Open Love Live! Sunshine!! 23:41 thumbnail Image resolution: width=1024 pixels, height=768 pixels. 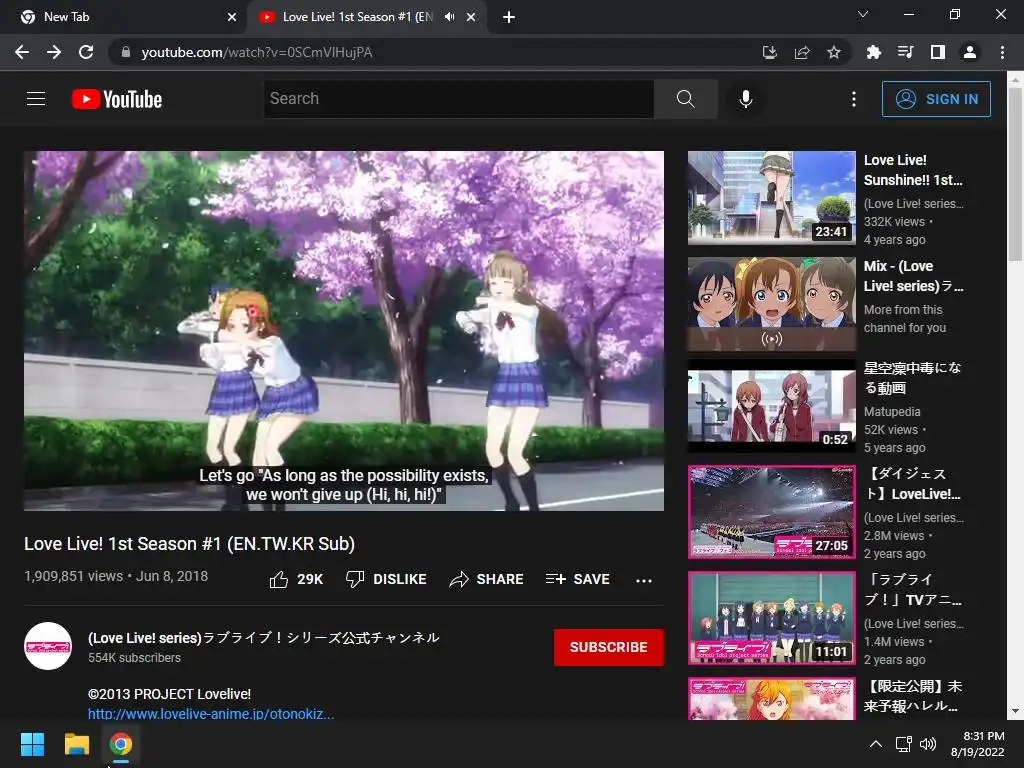pyautogui.click(x=771, y=198)
